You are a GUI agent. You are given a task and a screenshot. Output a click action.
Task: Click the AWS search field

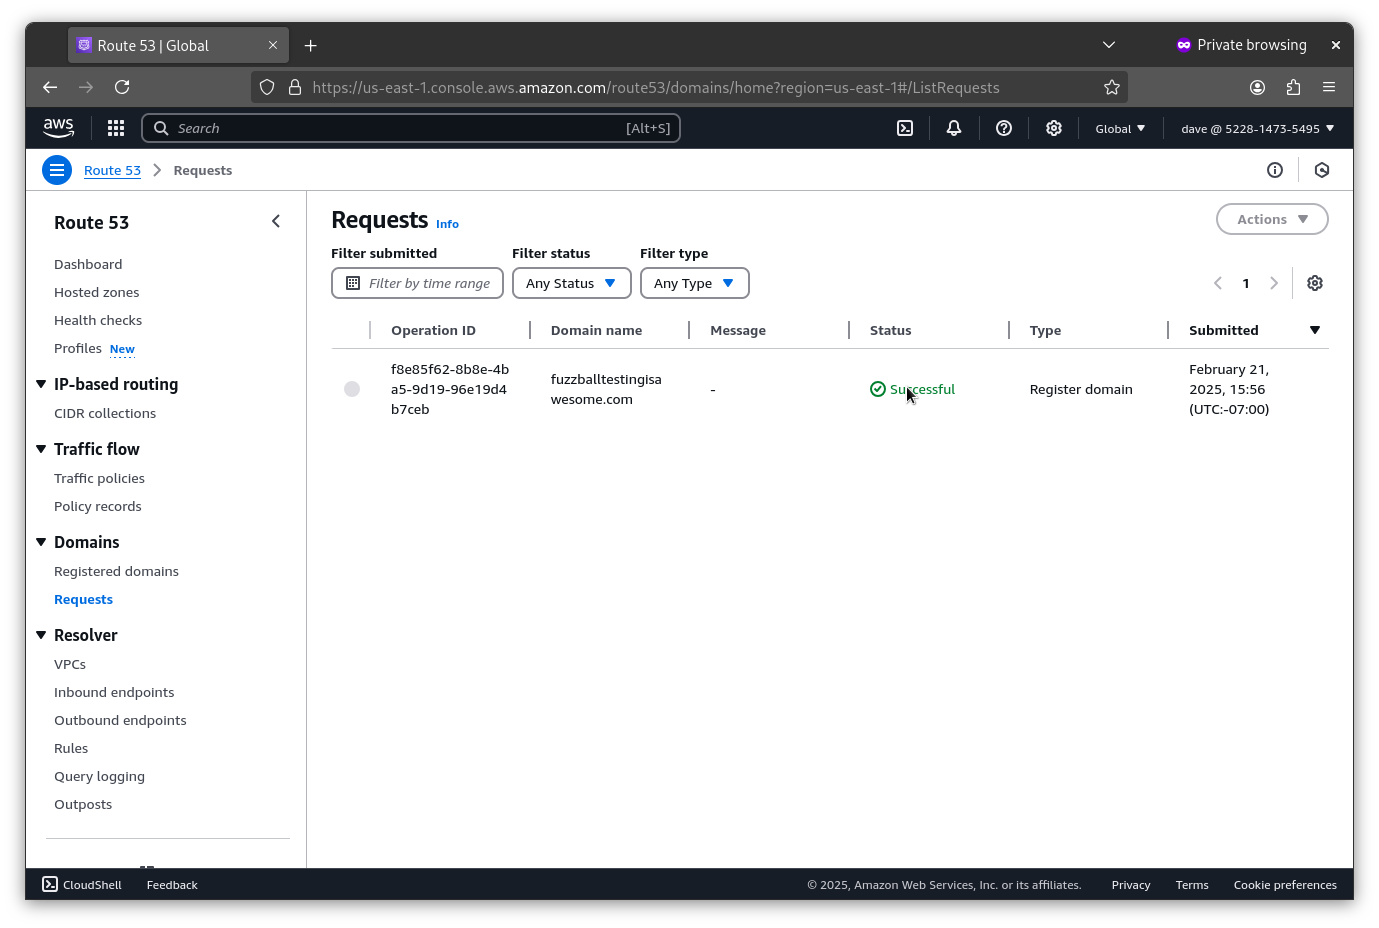point(411,128)
